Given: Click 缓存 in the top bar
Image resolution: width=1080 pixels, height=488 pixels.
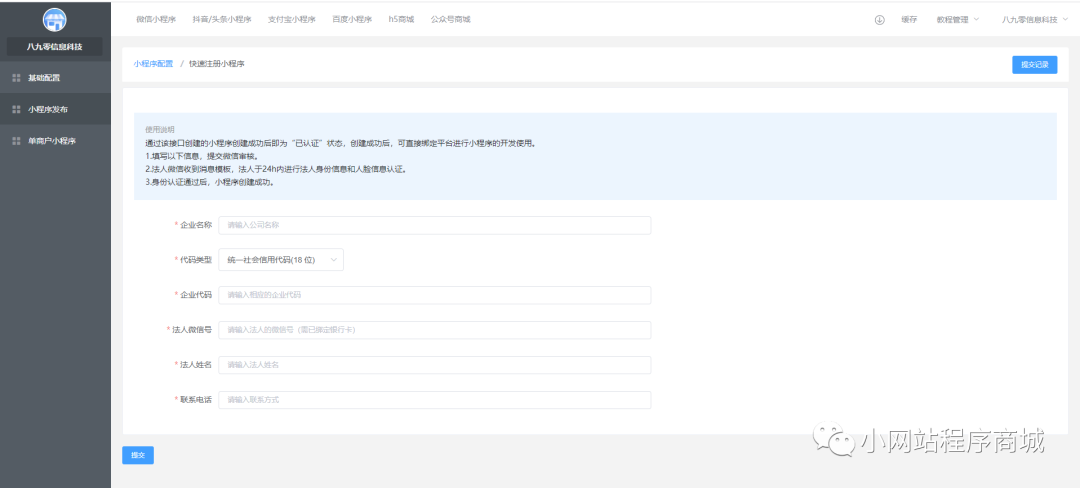Looking at the screenshot, I should pyautogui.click(x=909, y=20).
